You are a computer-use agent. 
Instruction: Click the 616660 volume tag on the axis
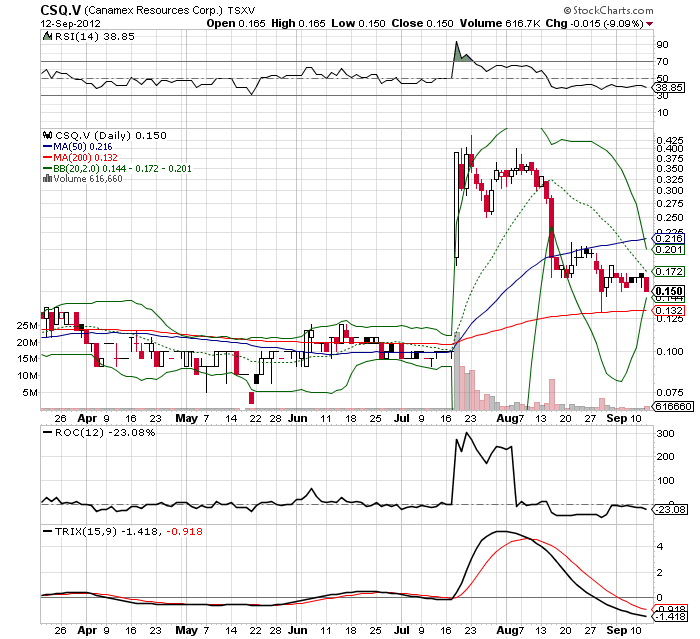click(667, 407)
